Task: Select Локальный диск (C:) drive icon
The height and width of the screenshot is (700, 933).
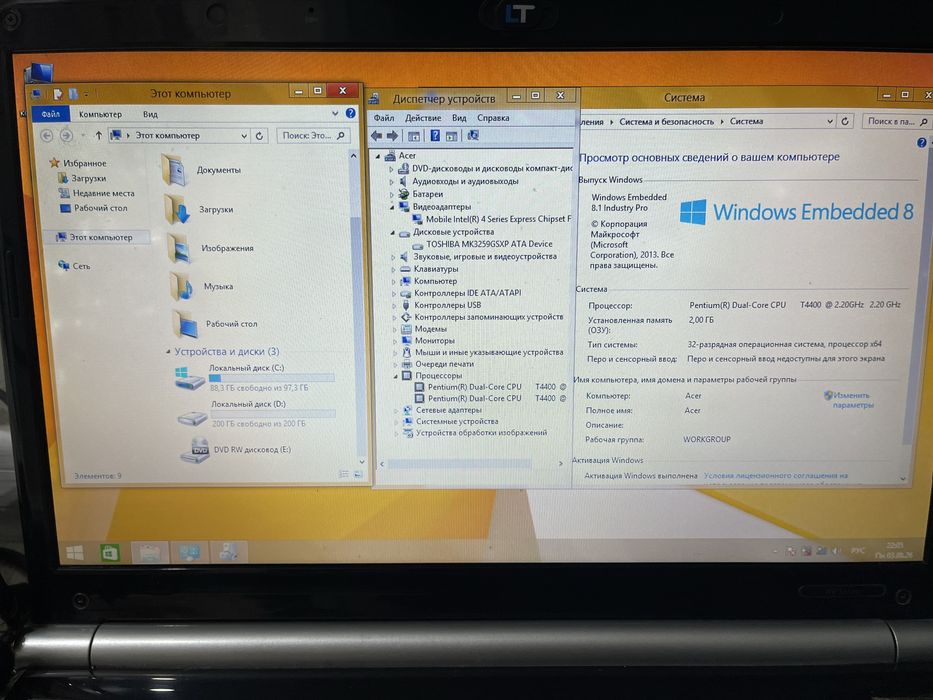Action: 190,378
